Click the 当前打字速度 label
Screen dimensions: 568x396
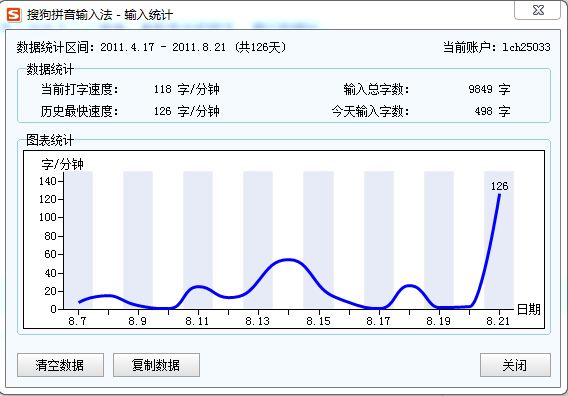click(80, 89)
